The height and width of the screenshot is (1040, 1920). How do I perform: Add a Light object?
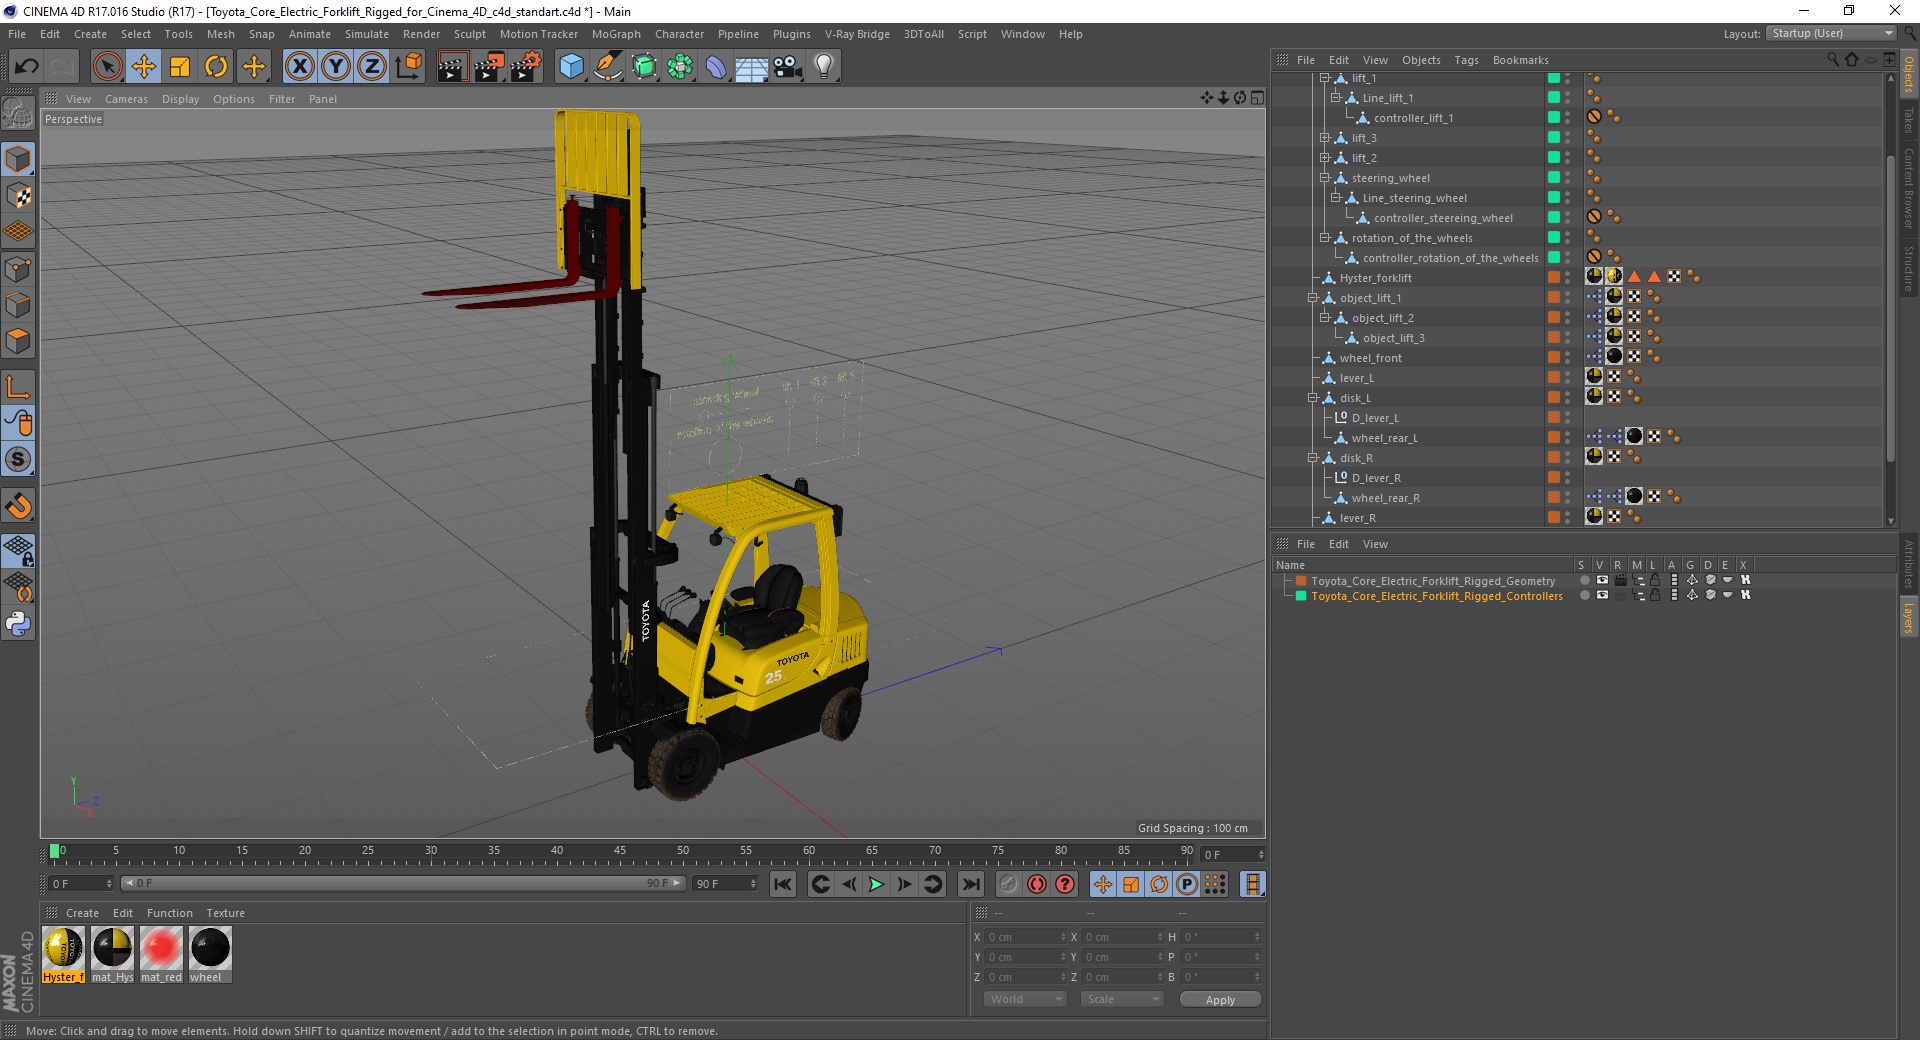pos(824,67)
